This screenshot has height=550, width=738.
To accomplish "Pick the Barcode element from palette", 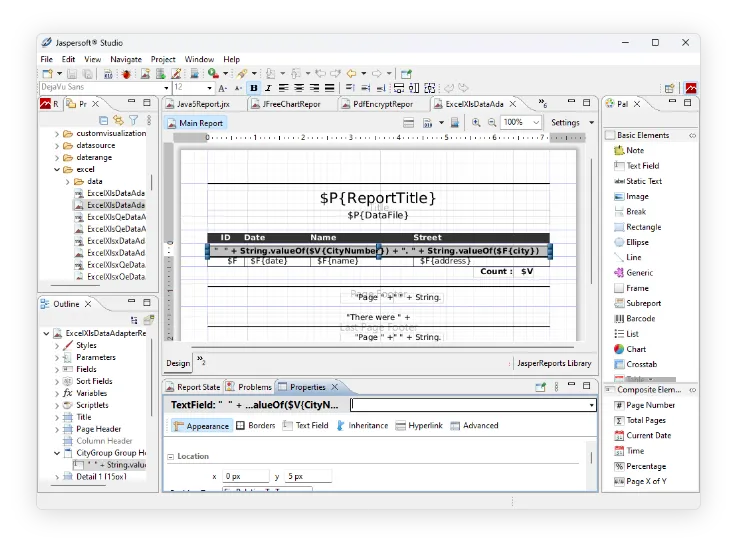I will [641, 319].
